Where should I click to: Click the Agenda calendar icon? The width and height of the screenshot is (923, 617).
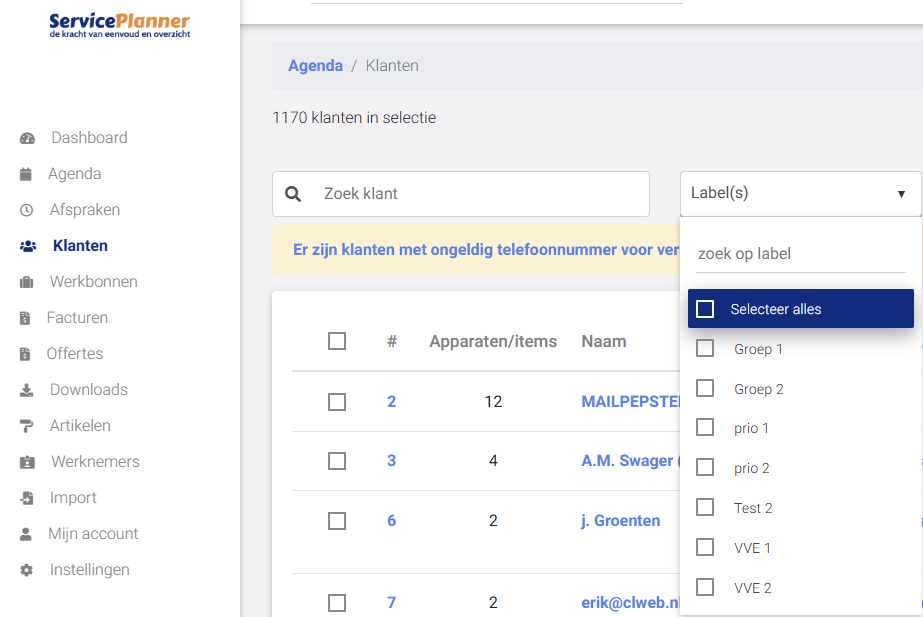26,174
